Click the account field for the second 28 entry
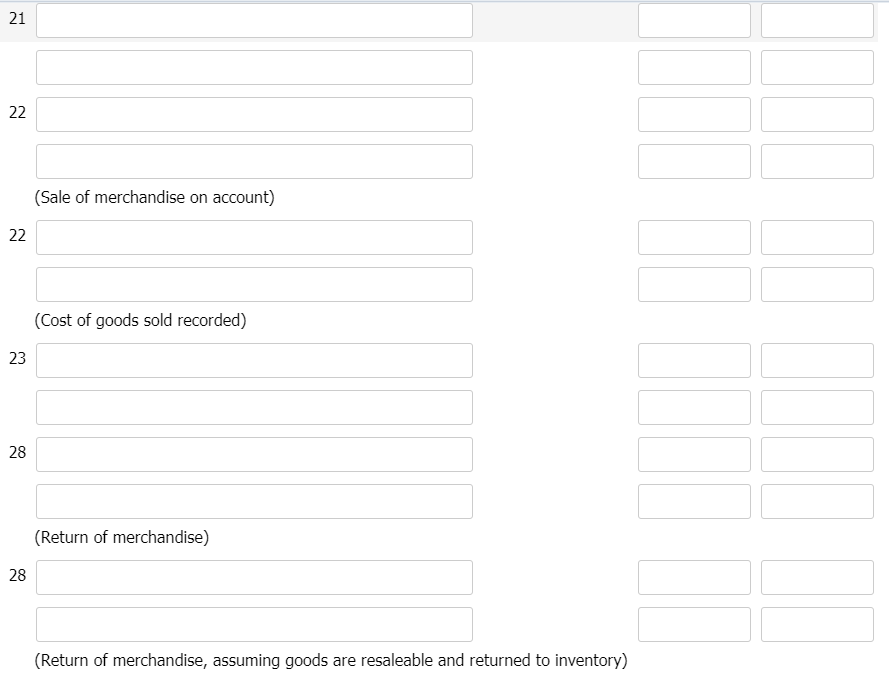 coord(254,577)
